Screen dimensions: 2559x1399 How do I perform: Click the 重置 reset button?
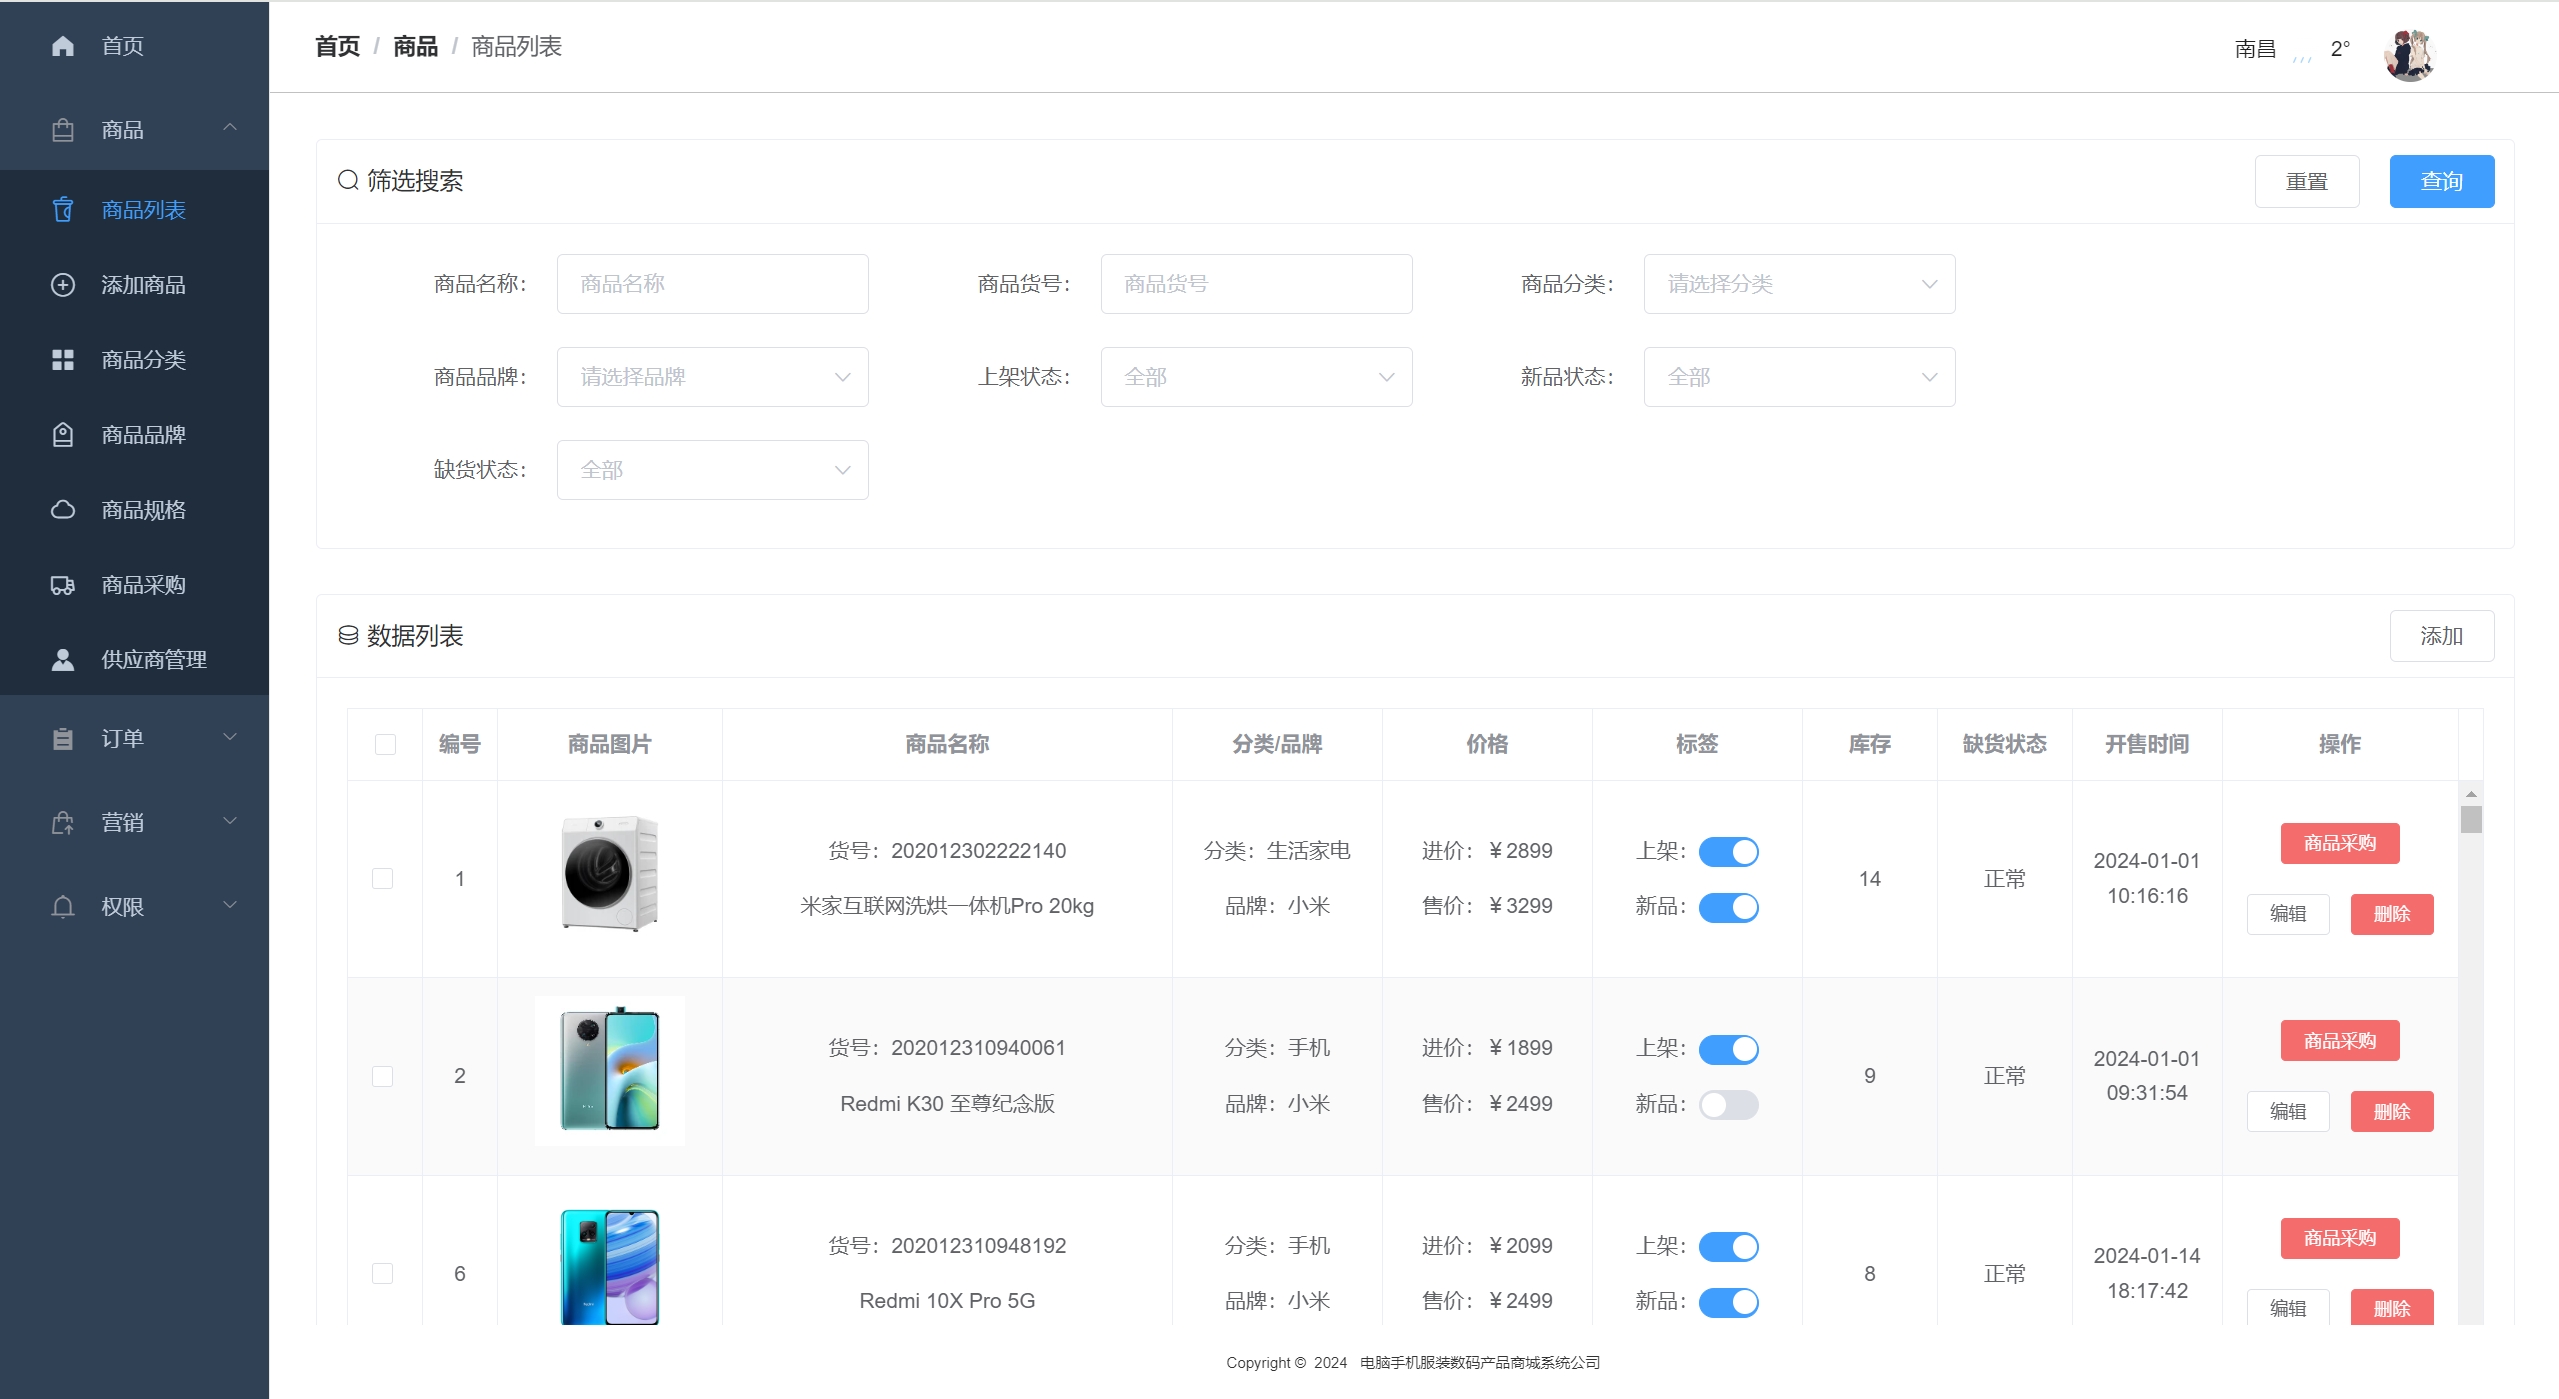click(x=2306, y=181)
